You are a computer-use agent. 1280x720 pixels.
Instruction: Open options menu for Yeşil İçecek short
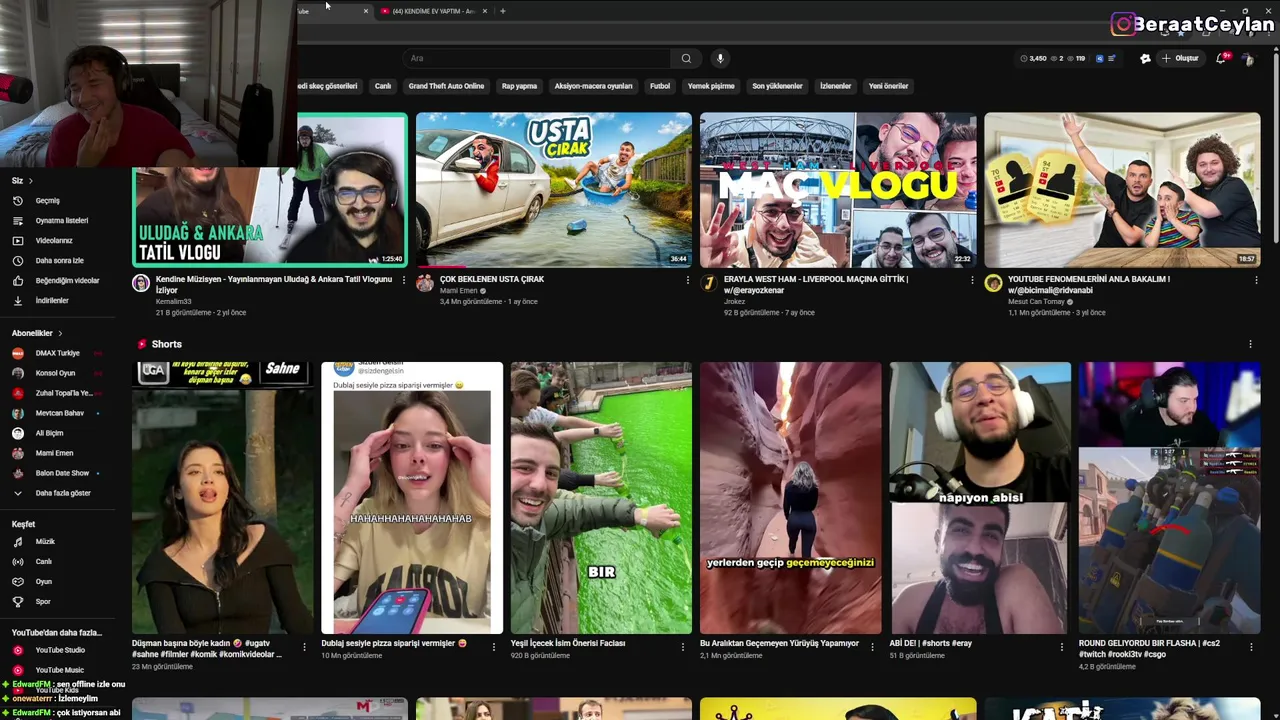tap(683, 647)
